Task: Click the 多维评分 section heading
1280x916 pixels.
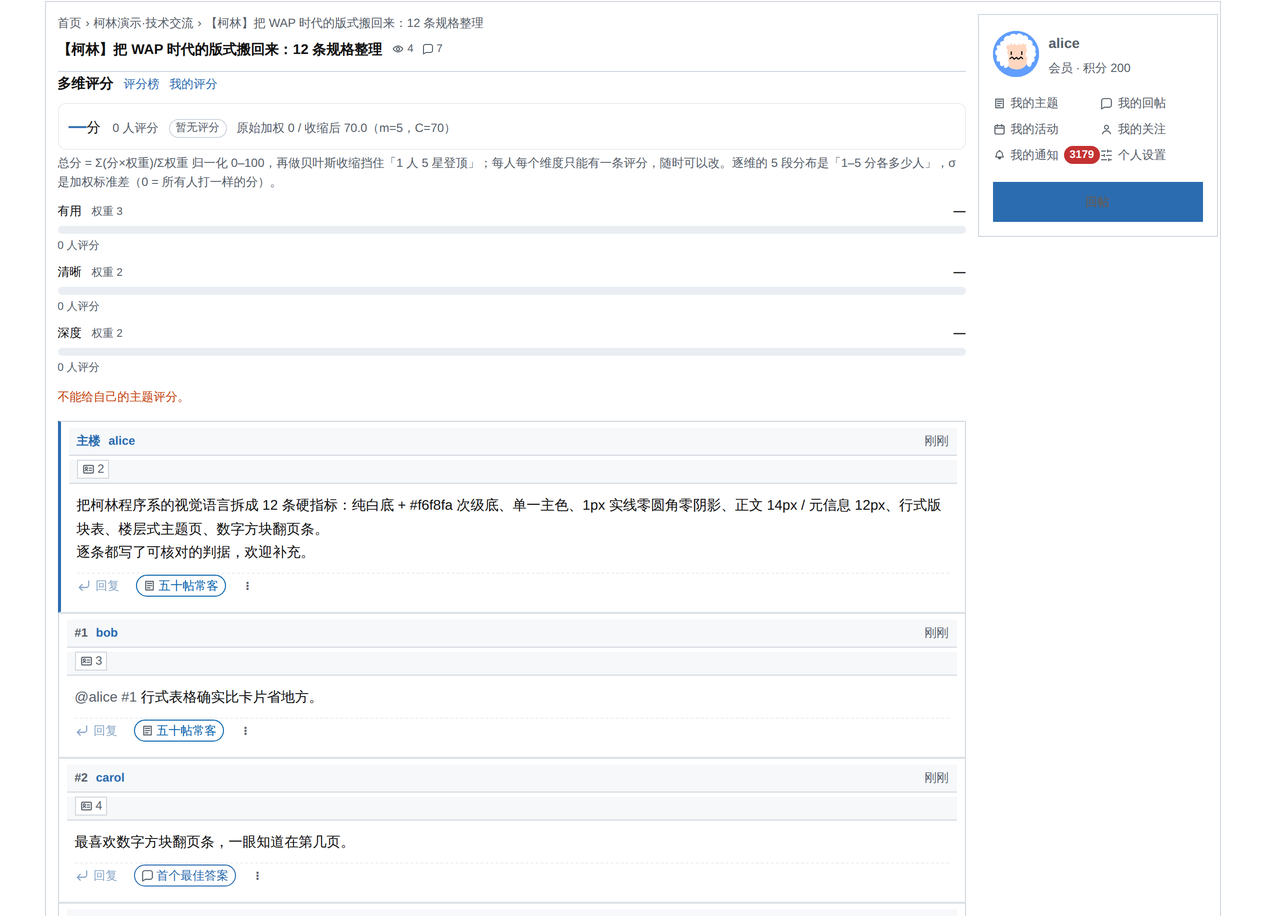Action: [85, 84]
